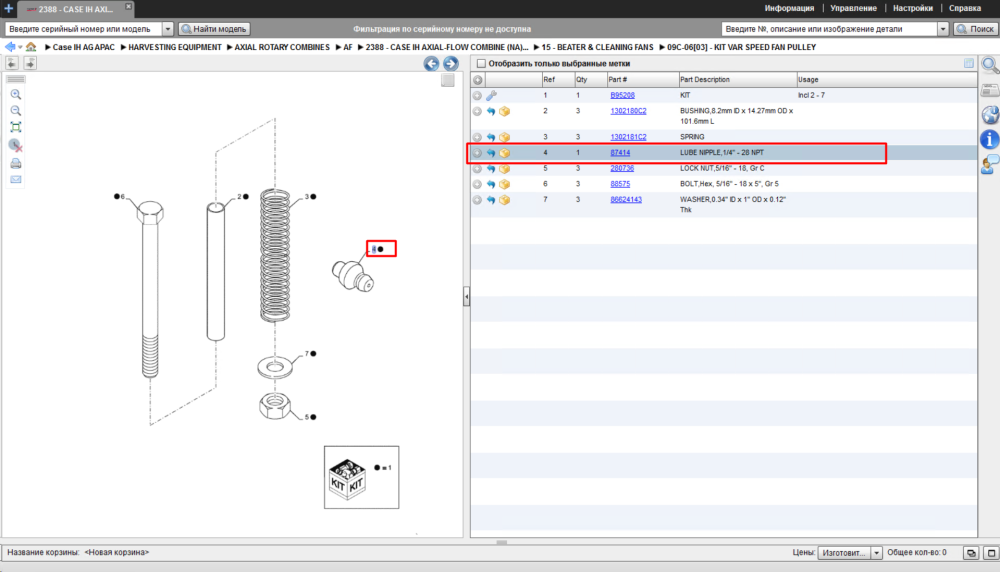Image resolution: width=1000 pixels, height=572 pixels.
Task: Toggle the add circle on SPRING row
Action: [477, 137]
